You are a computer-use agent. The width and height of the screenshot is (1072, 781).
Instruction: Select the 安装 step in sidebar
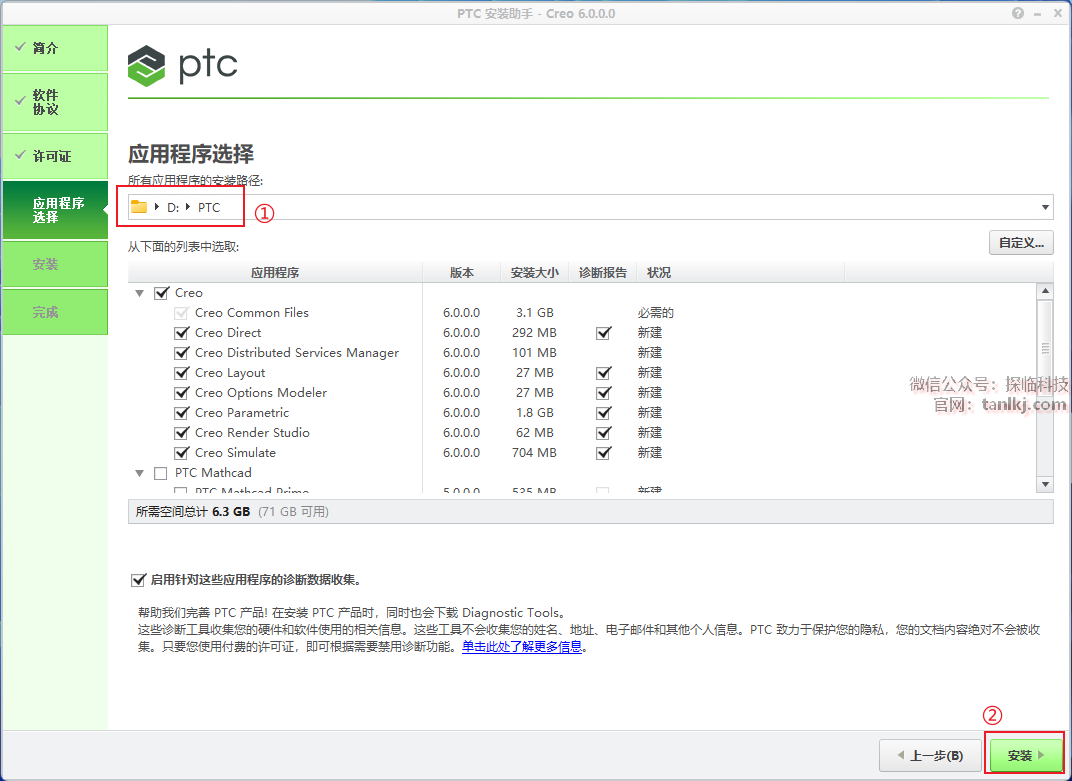pyautogui.click(x=55, y=264)
